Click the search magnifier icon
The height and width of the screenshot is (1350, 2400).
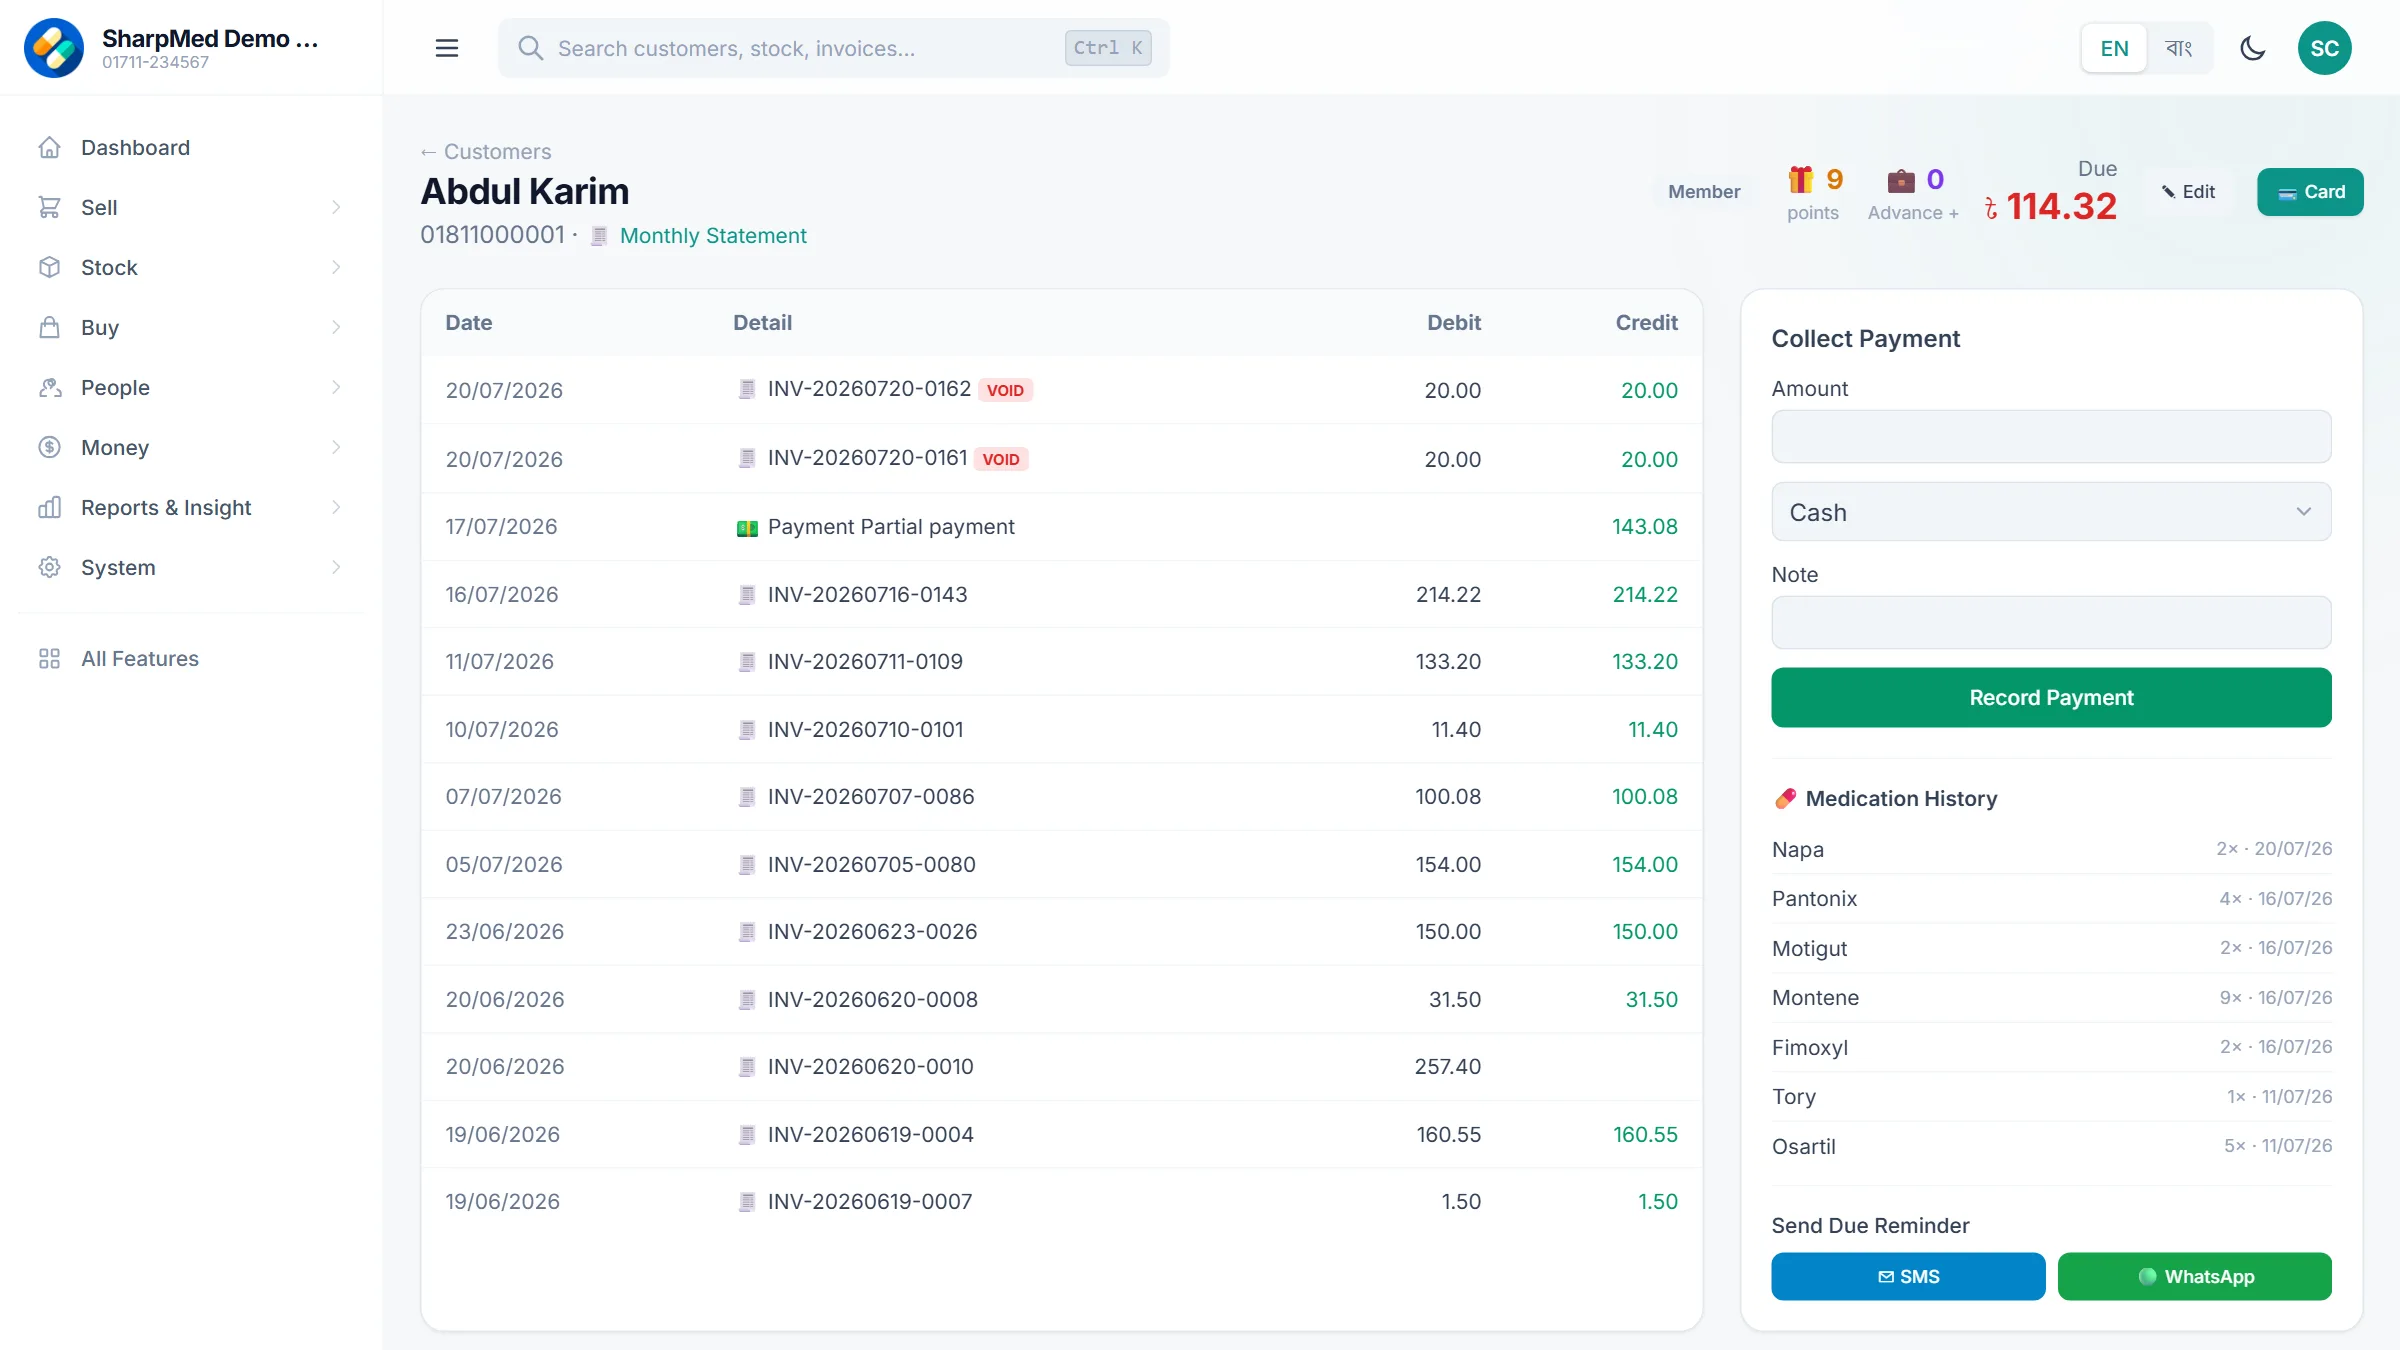click(x=530, y=48)
